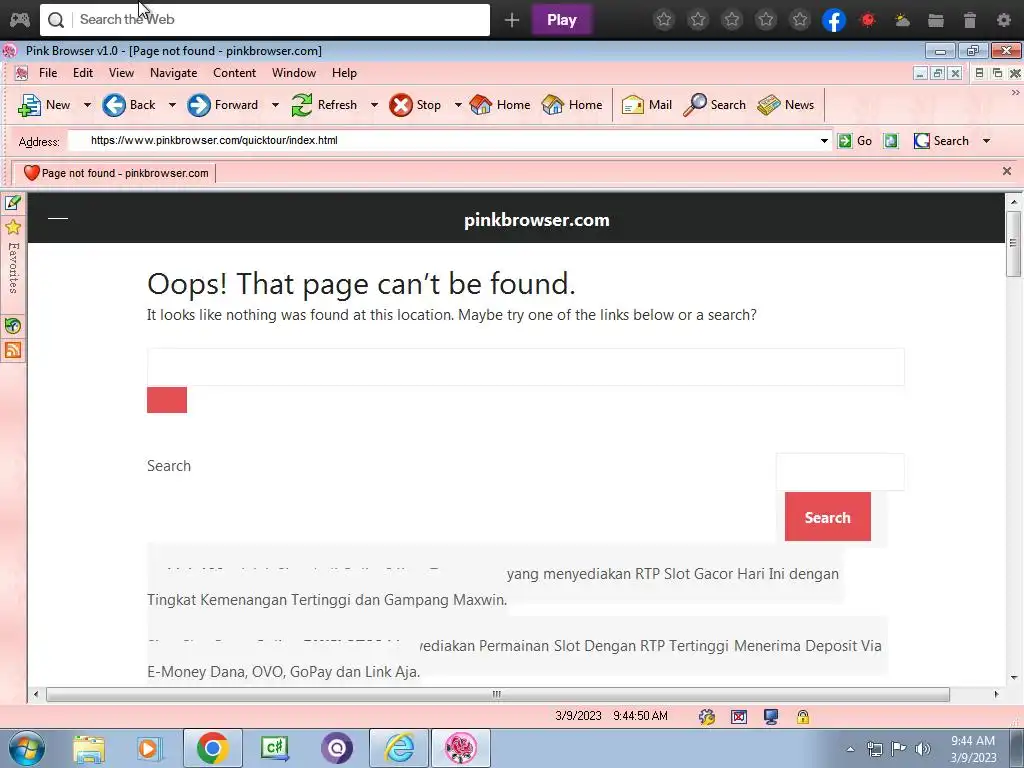The height and width of the screenshot is (768, 1024).
Task: Open the Help menu
Action: 344,73
